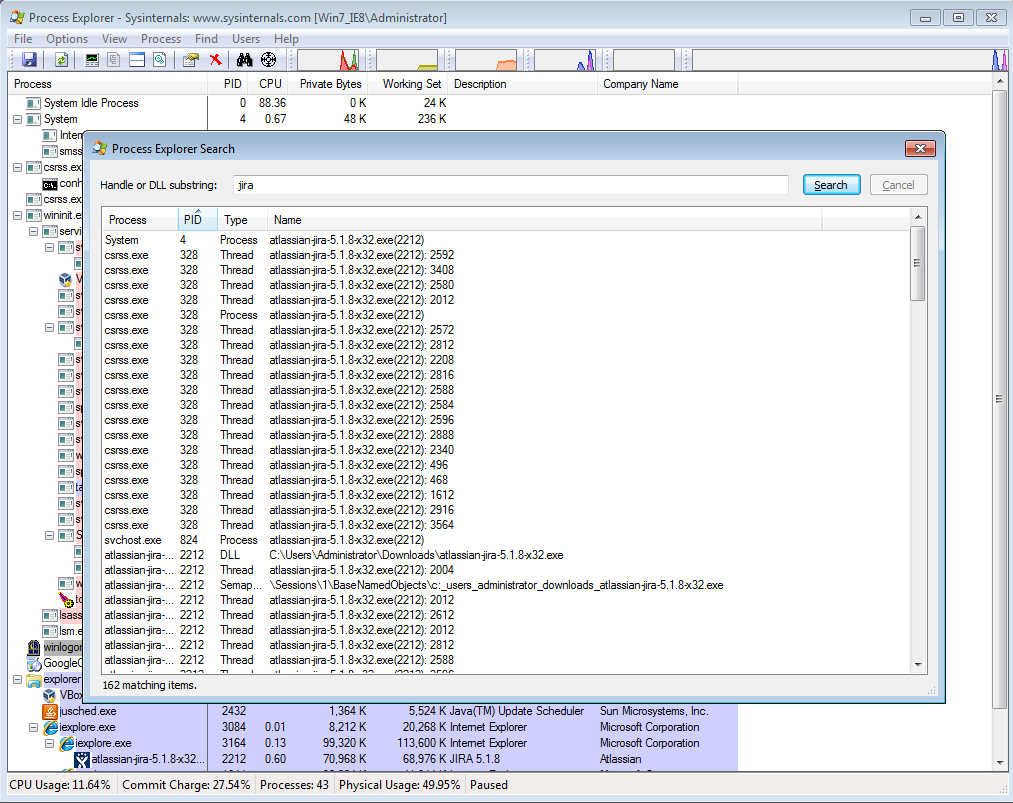Viewport: 1013px width, 803px height.
Task: Click the binoculars Find icon
Action: pos(244,60)
